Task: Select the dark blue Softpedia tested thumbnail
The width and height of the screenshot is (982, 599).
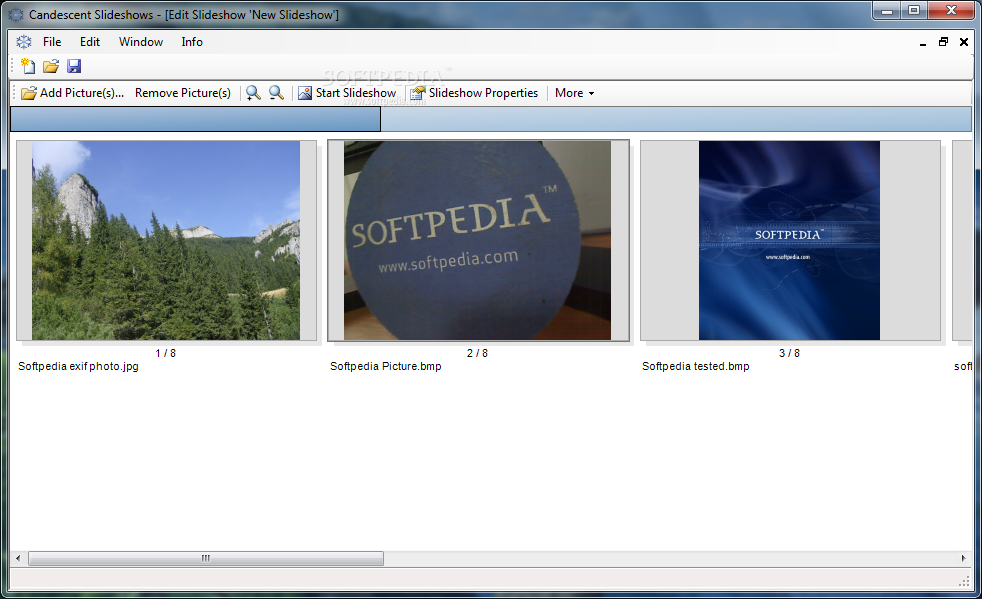Action: (x=789, y=241)
